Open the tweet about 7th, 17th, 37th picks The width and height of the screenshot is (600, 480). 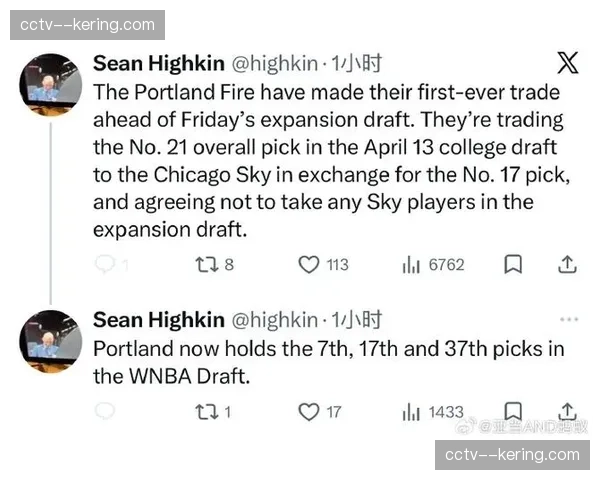point(328,363)
